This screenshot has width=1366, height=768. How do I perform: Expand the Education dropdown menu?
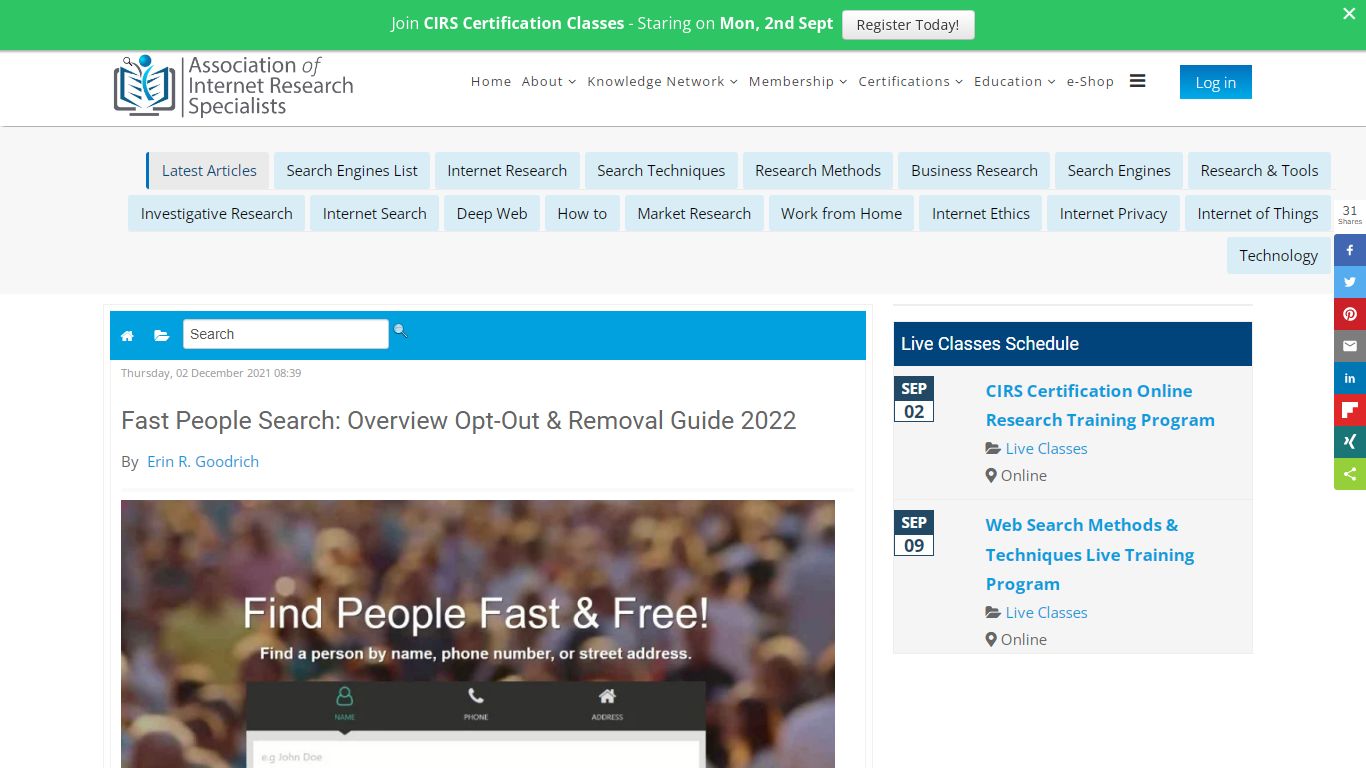tap(1014, 82)
